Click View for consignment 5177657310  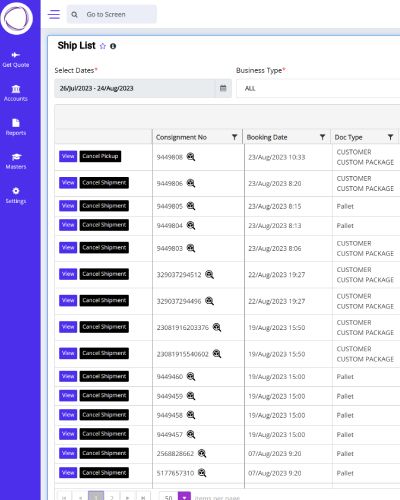[x=68, y=472]
